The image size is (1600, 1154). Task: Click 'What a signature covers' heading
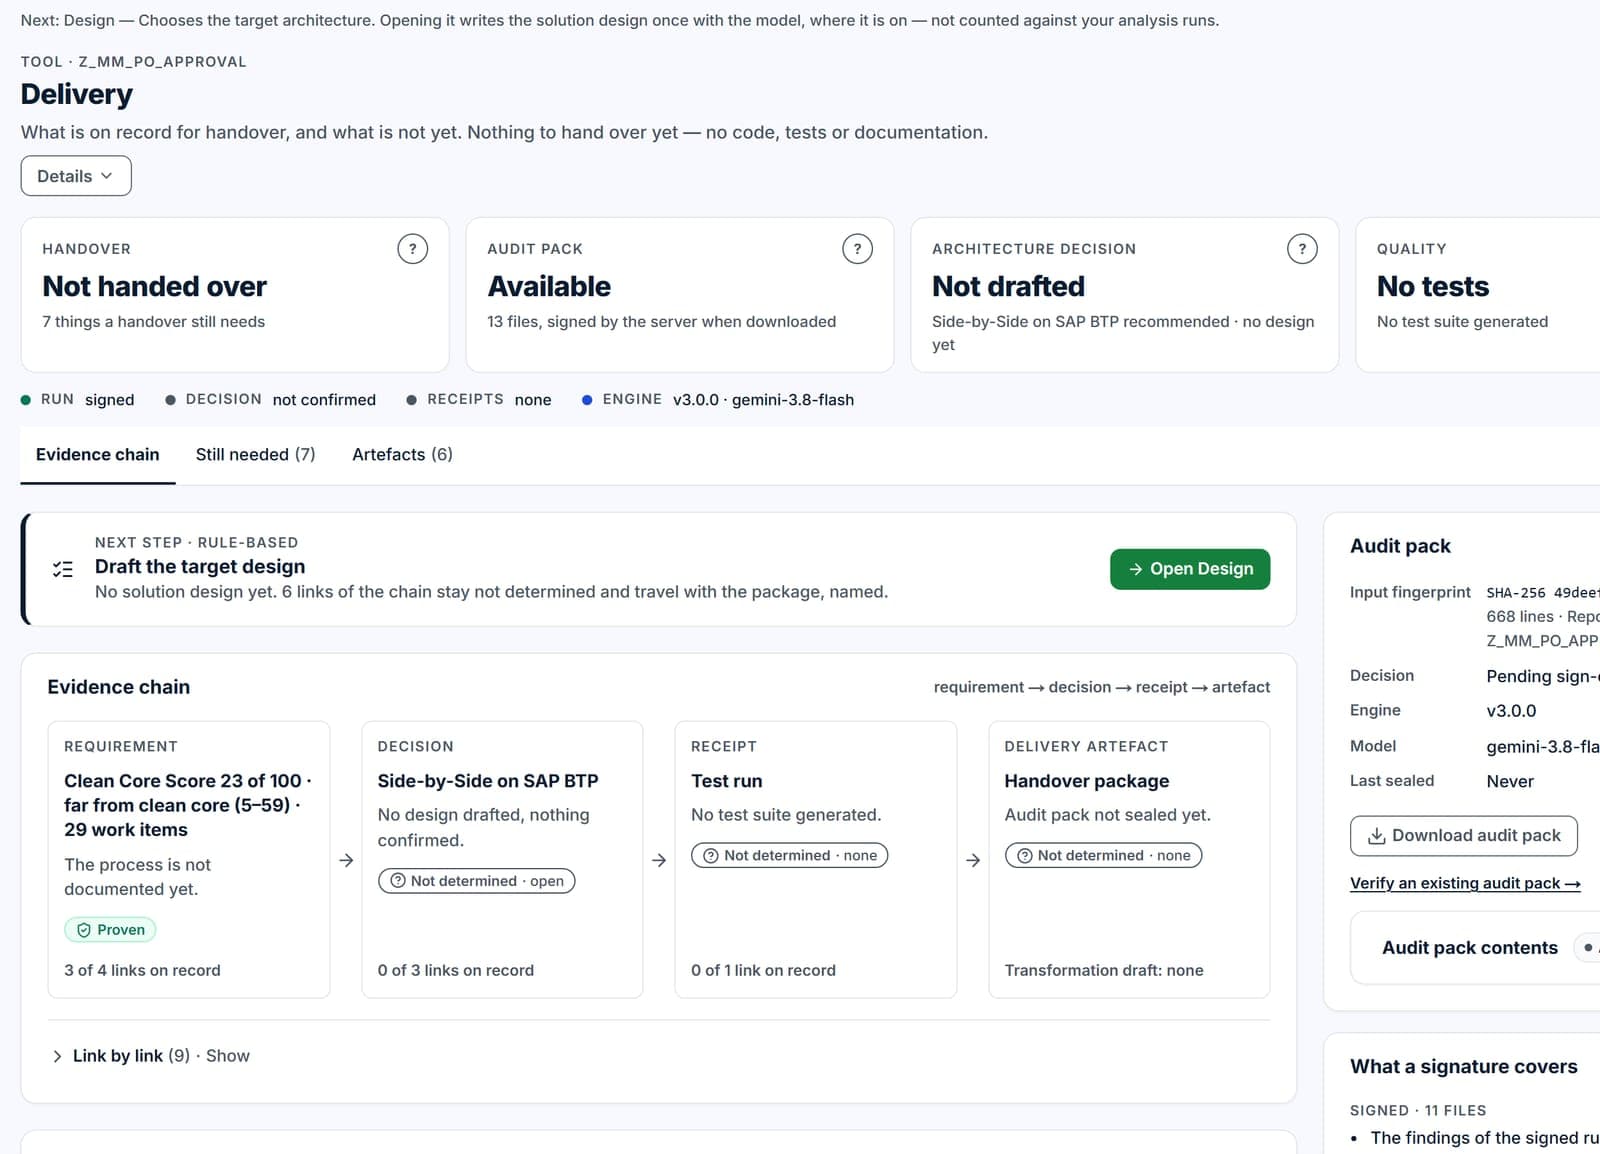coord(1464,1067)
